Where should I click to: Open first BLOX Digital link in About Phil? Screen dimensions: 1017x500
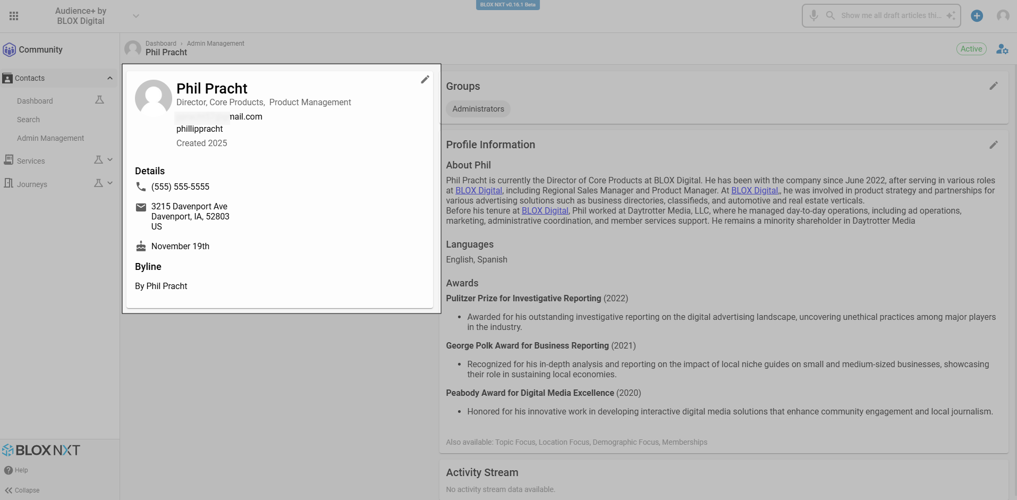pyautogui.click(x=479, y=191)
